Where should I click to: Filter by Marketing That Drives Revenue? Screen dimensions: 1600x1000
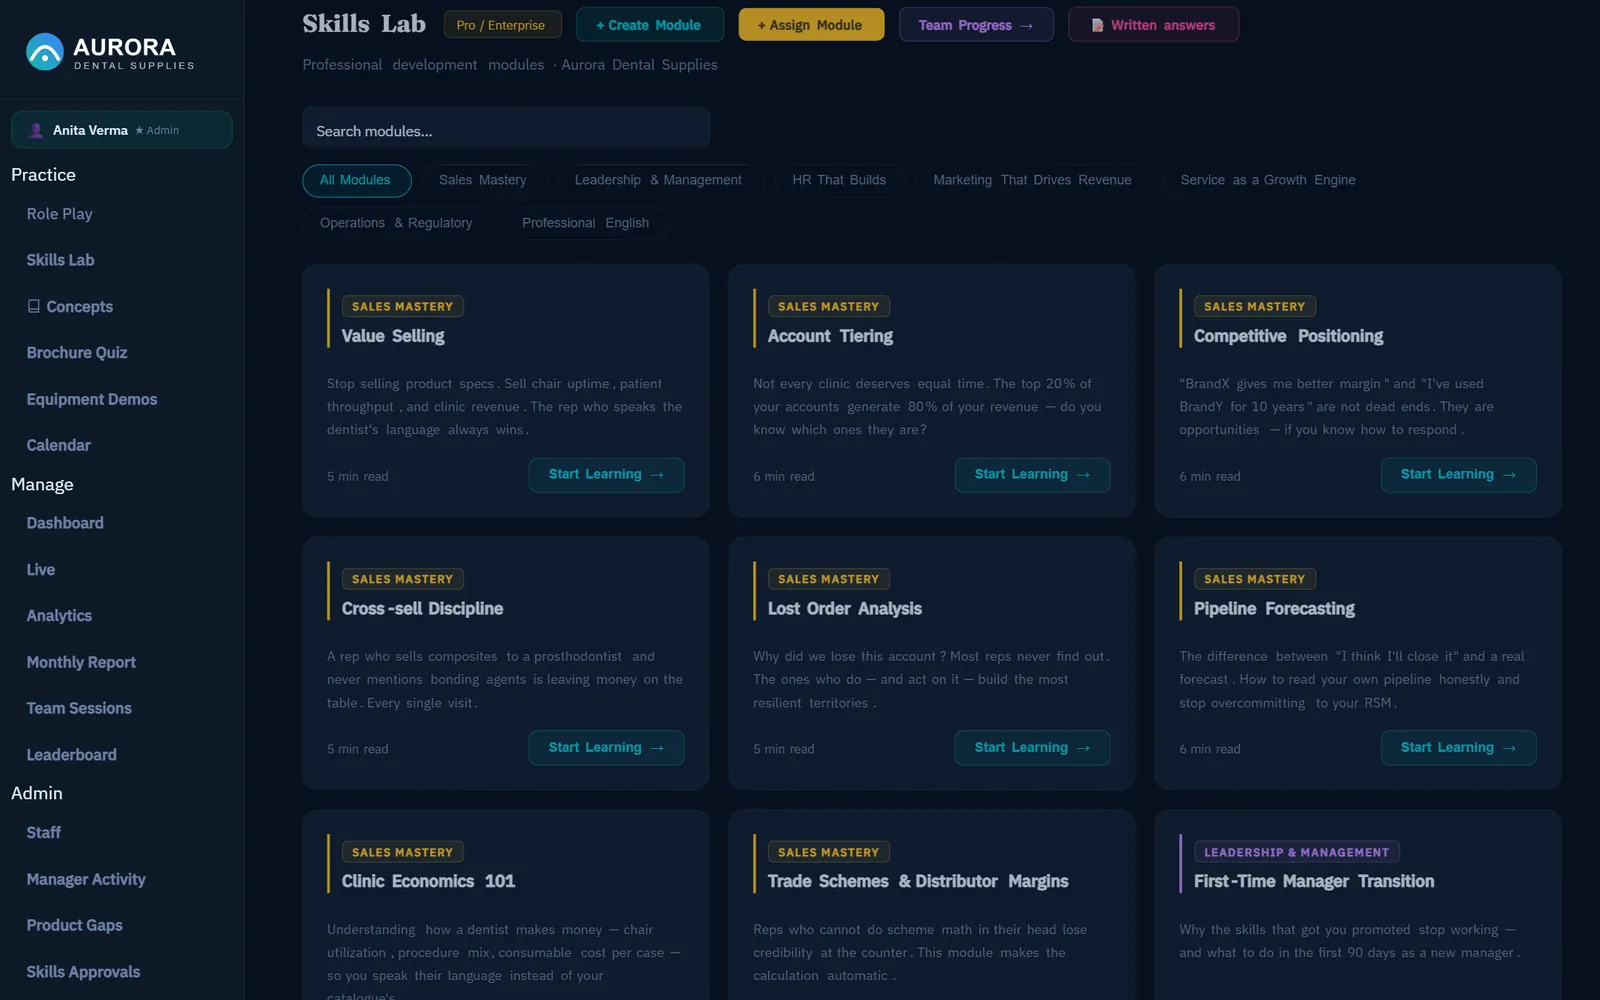[1032, 180]
